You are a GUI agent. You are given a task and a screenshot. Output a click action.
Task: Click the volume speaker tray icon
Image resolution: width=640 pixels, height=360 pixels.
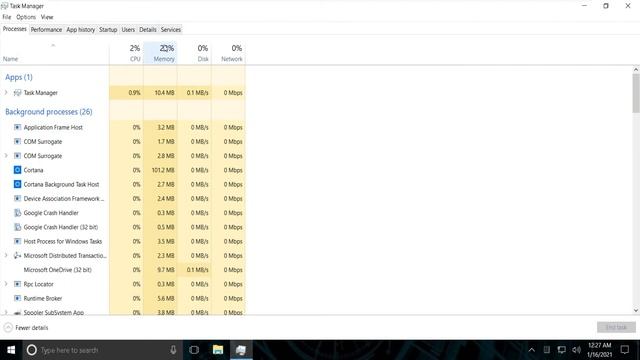point(576,350)
